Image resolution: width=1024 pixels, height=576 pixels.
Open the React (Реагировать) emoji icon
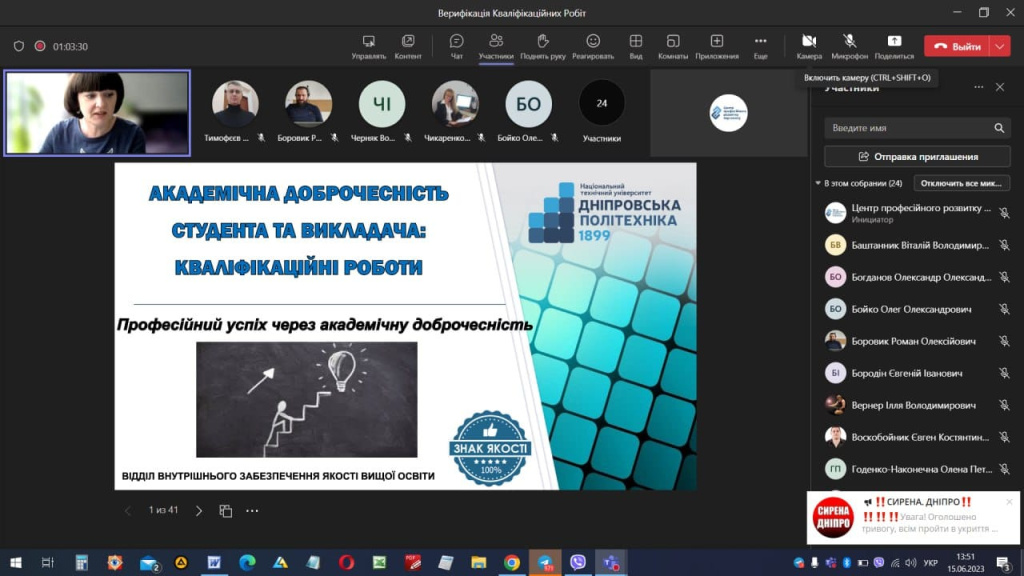pyautogui.click(x=593, y=46)
